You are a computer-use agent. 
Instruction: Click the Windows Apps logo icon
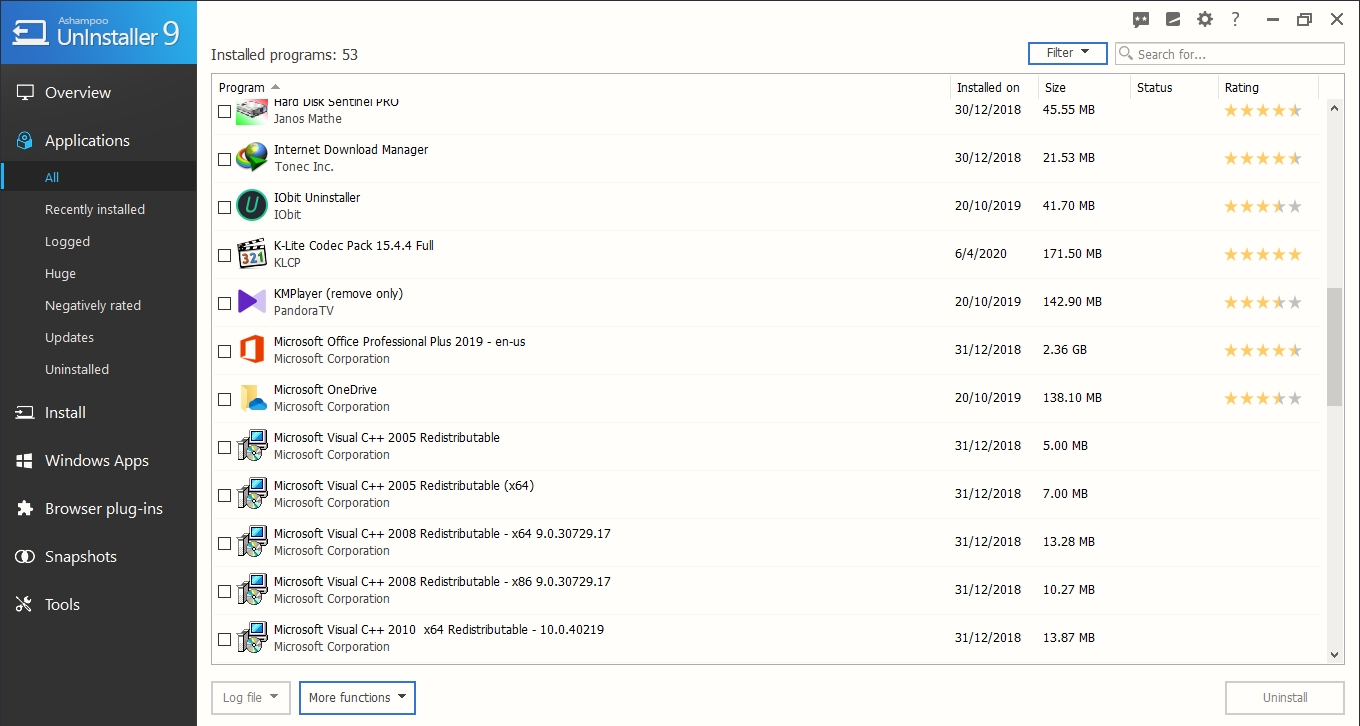pos(24,460)
